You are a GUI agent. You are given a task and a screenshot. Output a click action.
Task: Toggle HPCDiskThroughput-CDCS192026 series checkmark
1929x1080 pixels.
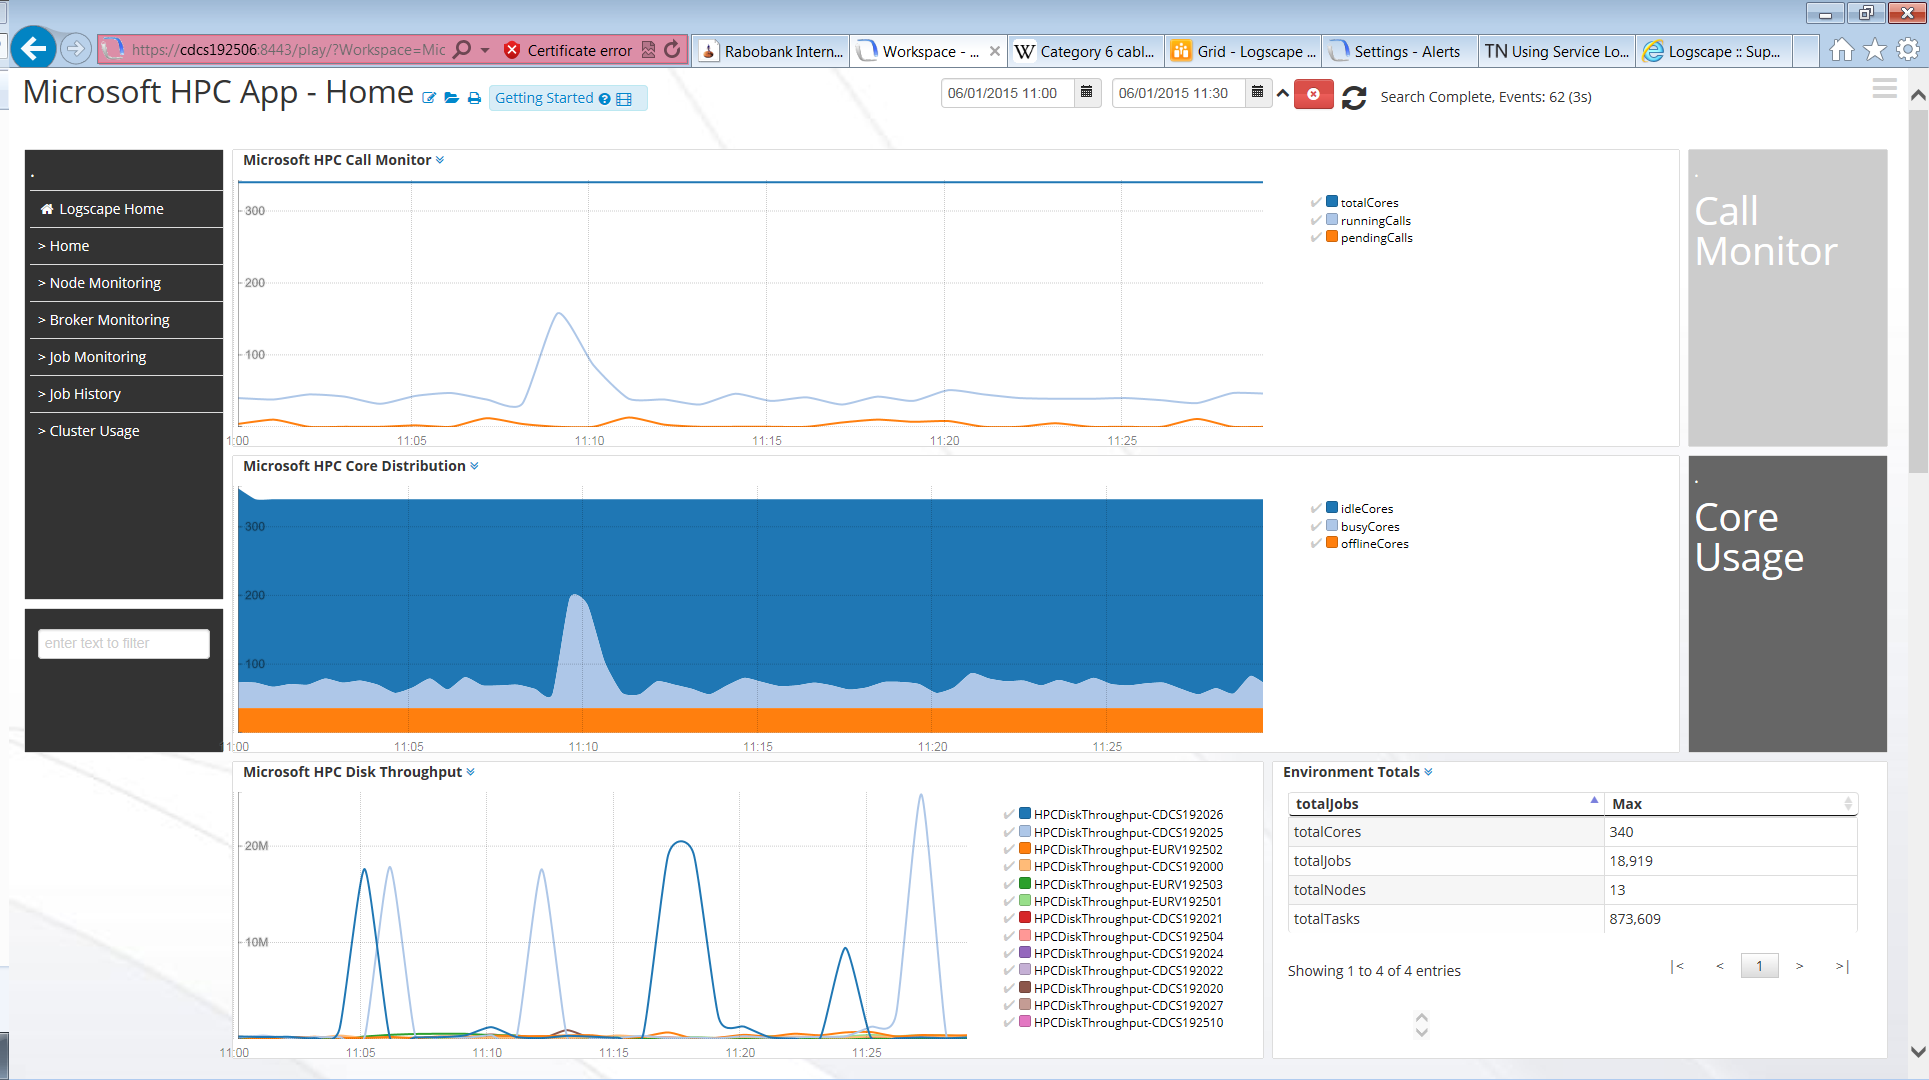(1009, 815)
